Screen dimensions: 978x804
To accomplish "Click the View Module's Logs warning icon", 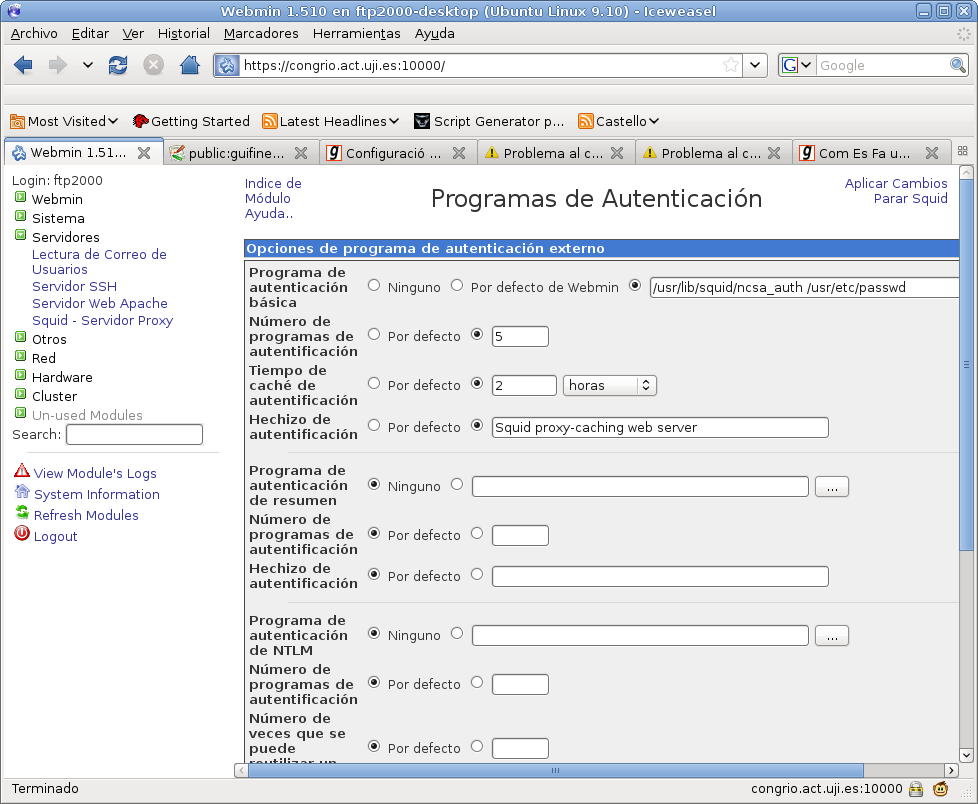I will point(22,471).
